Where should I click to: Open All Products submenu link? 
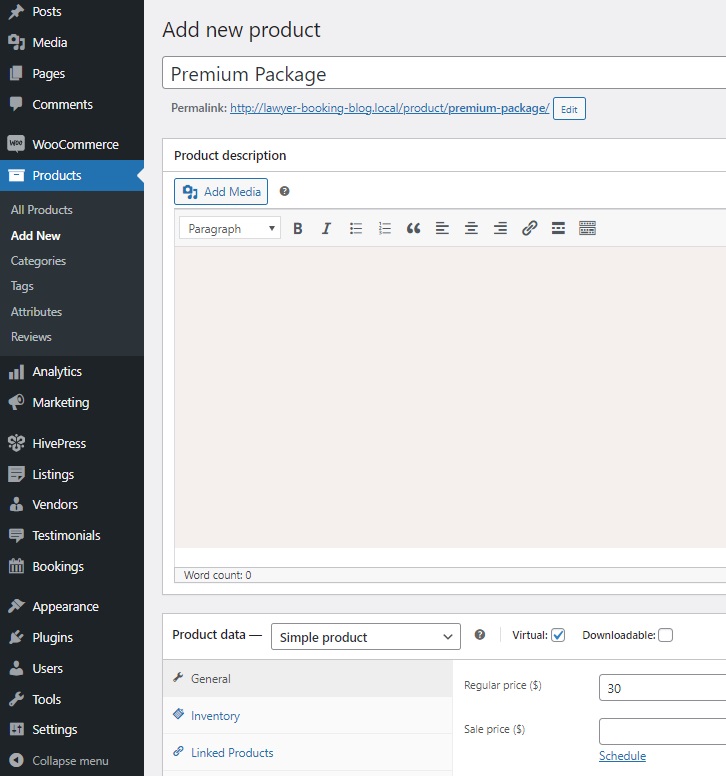(42, 210)
